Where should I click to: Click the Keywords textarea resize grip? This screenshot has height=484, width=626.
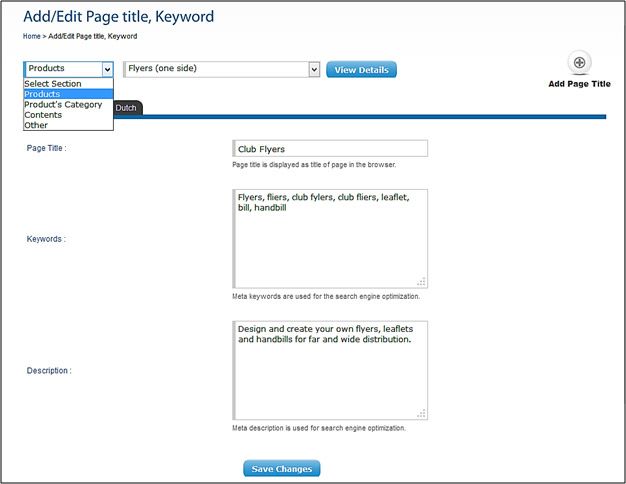coord(421,282)
